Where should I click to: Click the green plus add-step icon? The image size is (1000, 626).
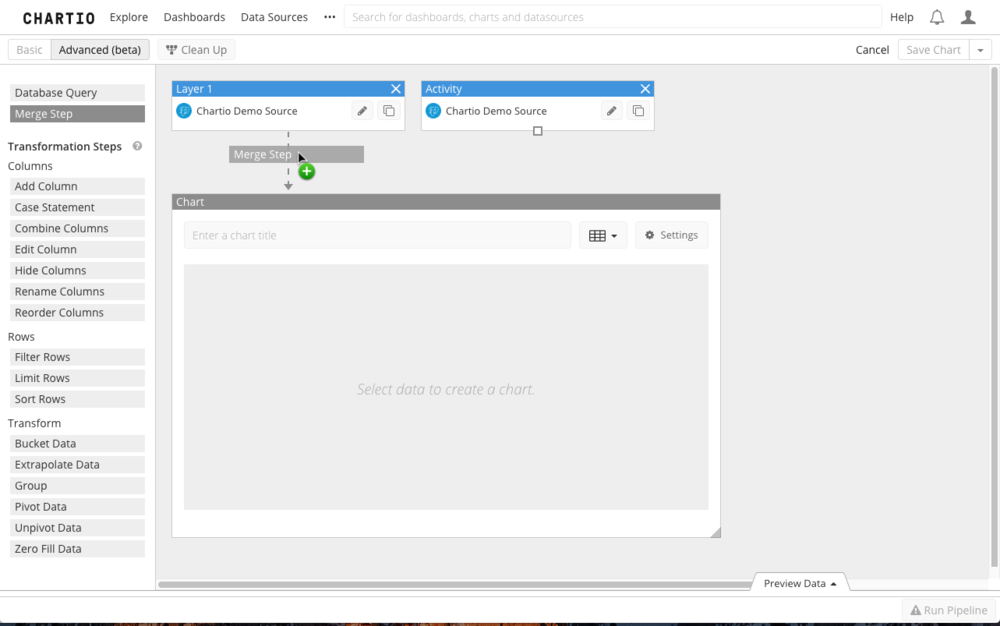pyautogui.click(x=307, y=171)
